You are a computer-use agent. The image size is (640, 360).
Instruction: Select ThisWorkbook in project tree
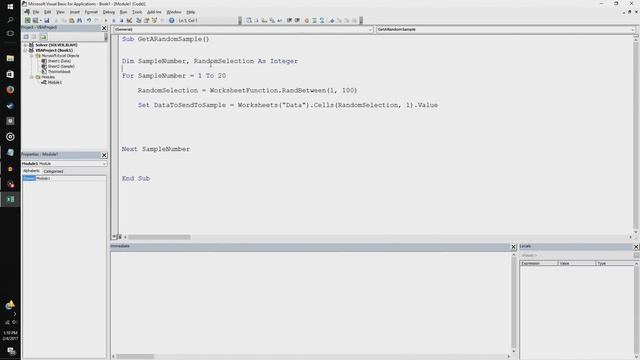click(59, 71)
